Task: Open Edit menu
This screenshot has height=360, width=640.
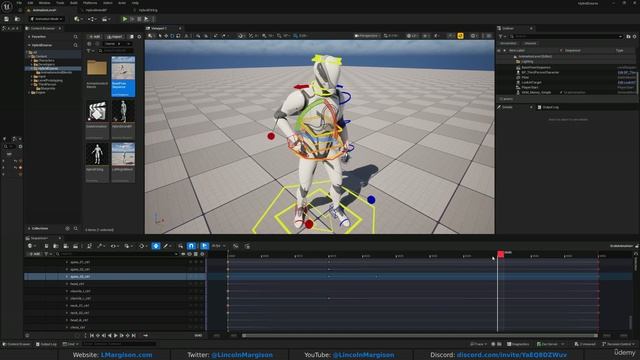Action: coord(30,3)
